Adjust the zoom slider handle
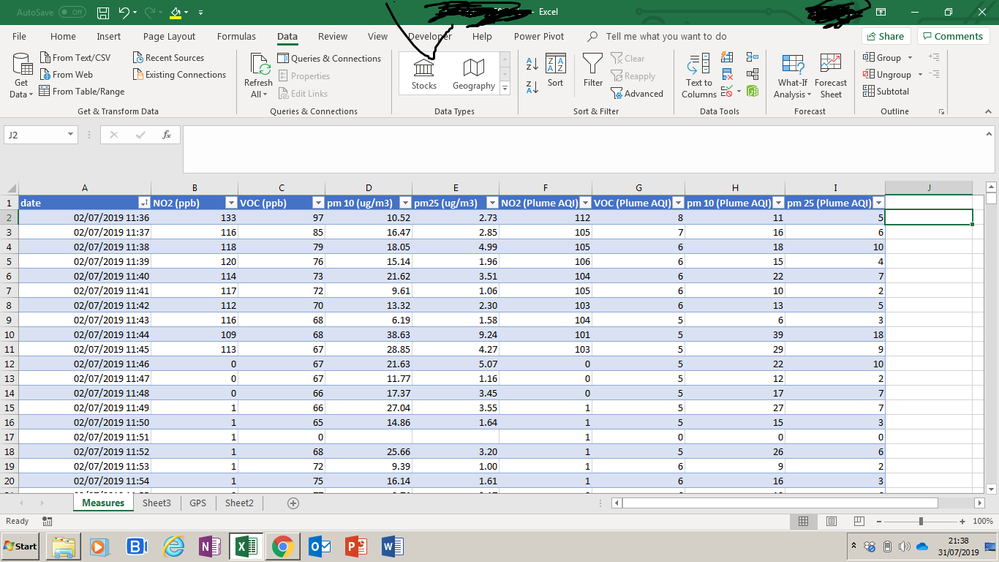The image size is (999, 562). coord(921,521)
